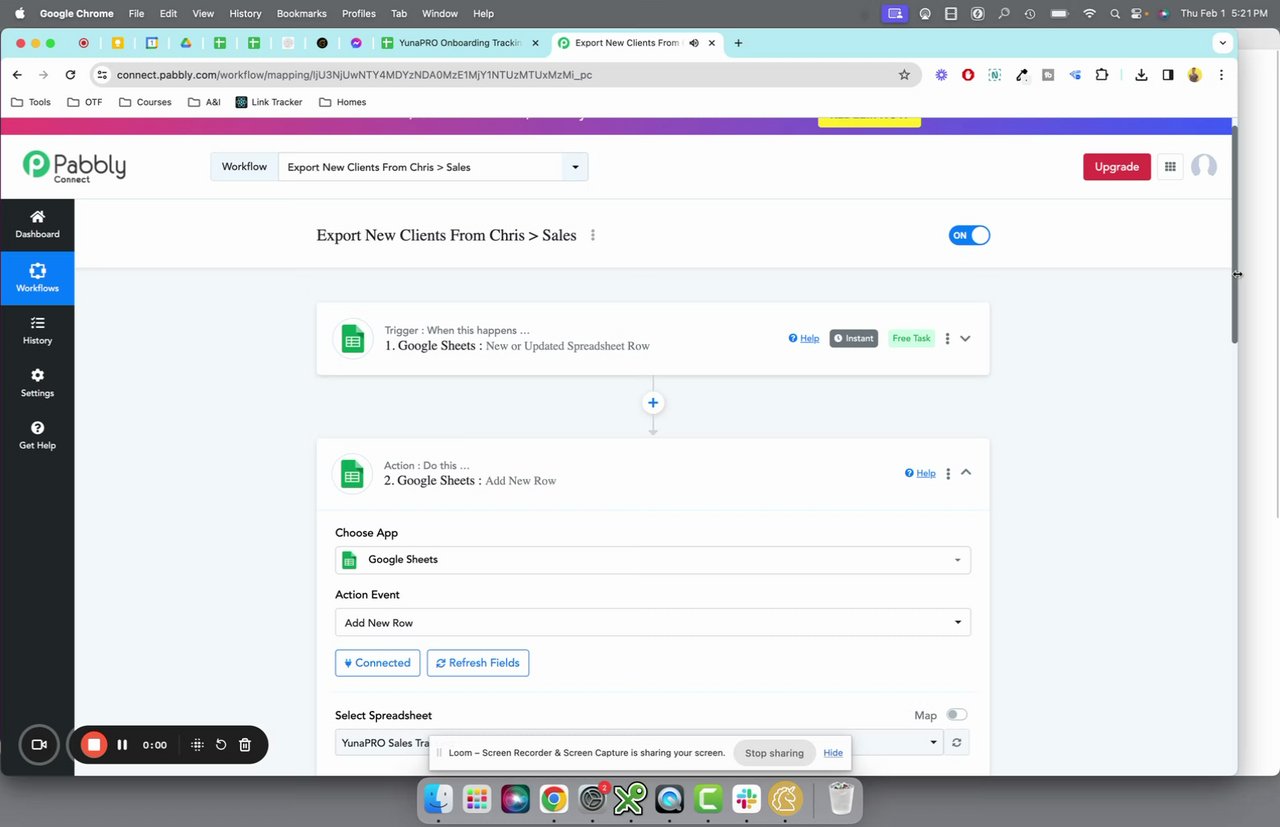Open the Loom drawing tools grid icon
Image resolution: width=1280 pixels, height=827 pixels.
[197, 745]
